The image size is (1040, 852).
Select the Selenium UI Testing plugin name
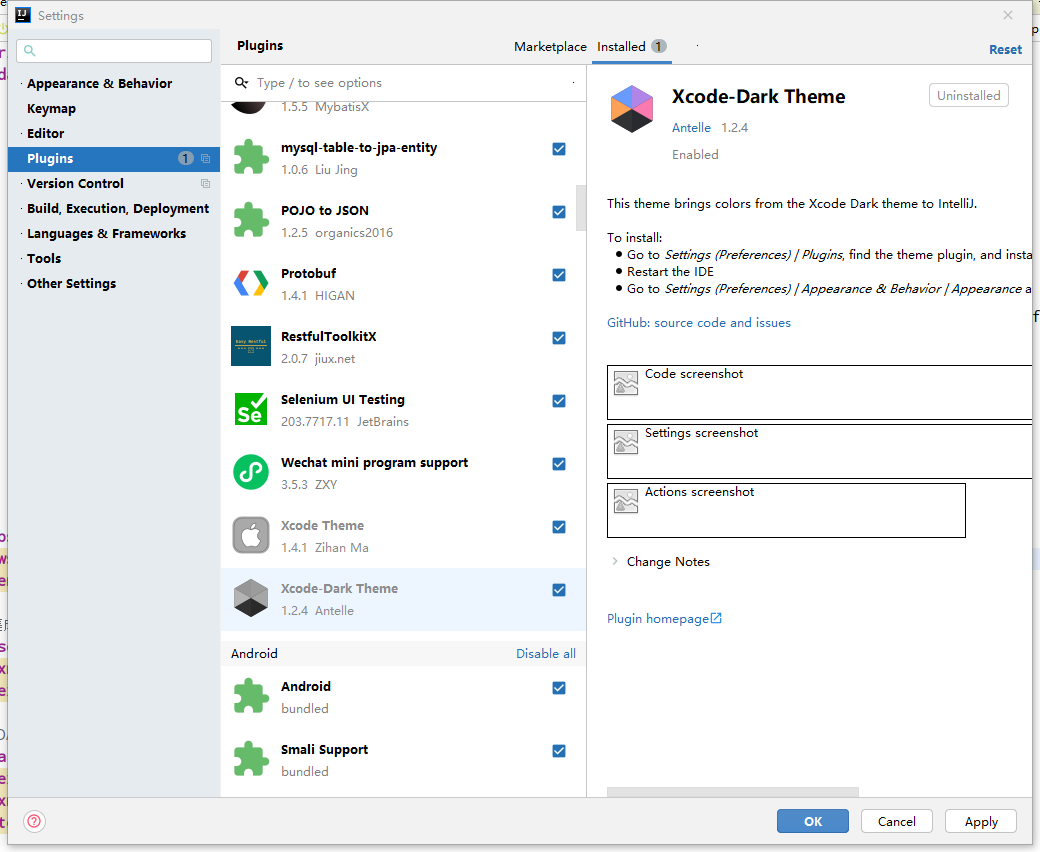(343, 400)
